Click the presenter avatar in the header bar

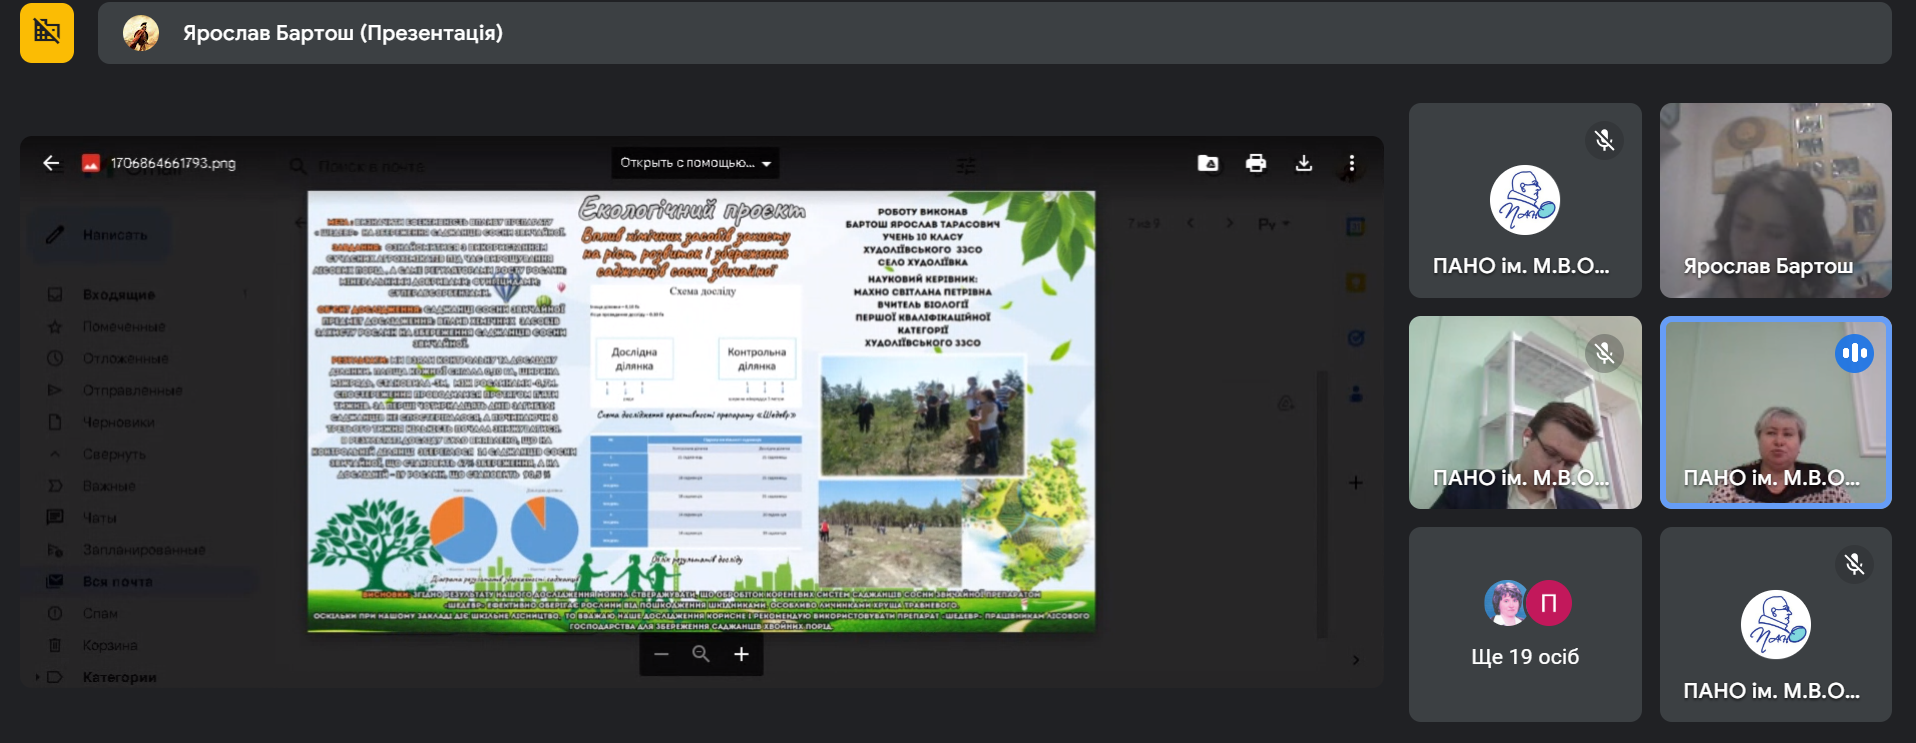(x=141, y=33)
